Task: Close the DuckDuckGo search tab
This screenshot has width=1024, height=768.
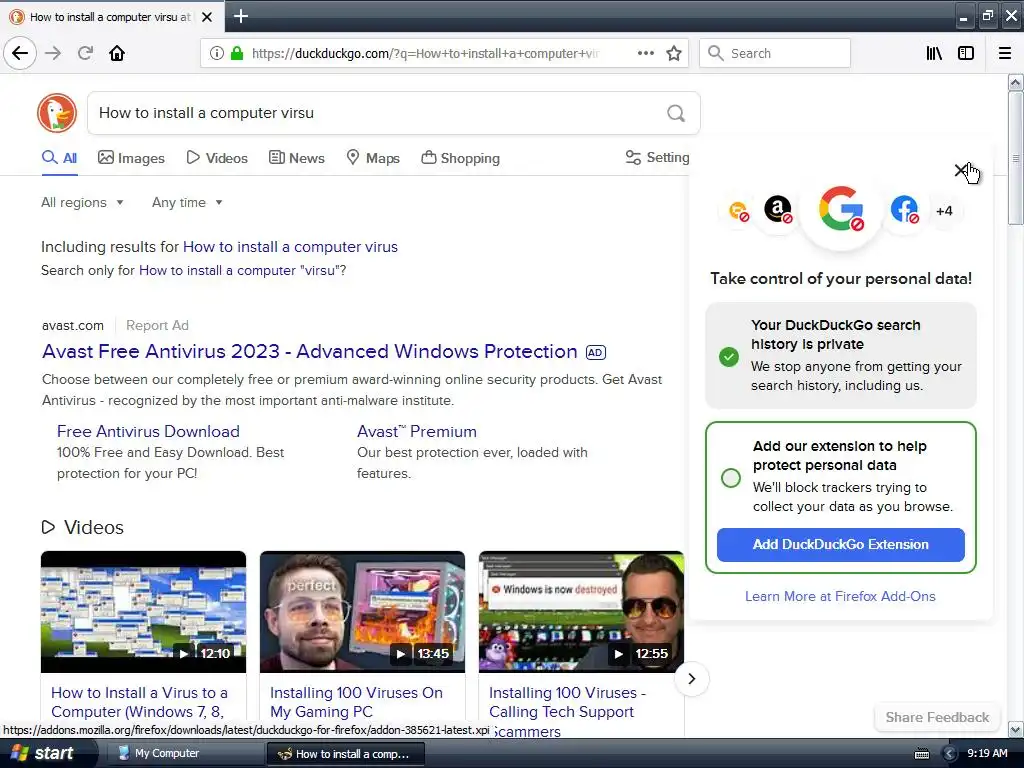Action: click(207, 17)
